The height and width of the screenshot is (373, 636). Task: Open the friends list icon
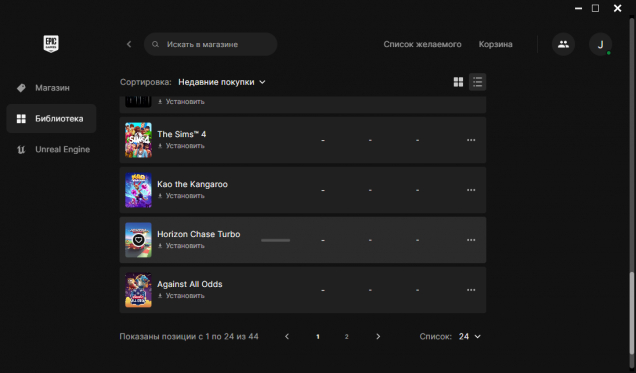click(x=563, y=44)
